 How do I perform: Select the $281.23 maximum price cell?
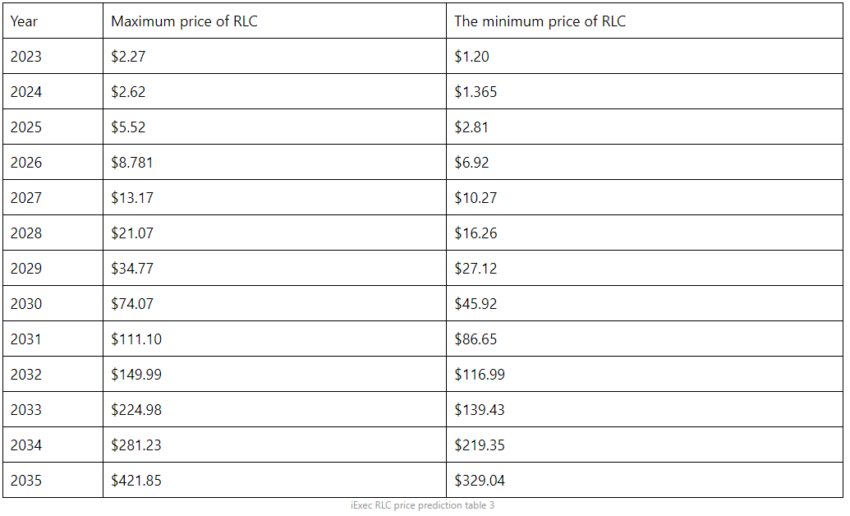[x=275, y=444]
